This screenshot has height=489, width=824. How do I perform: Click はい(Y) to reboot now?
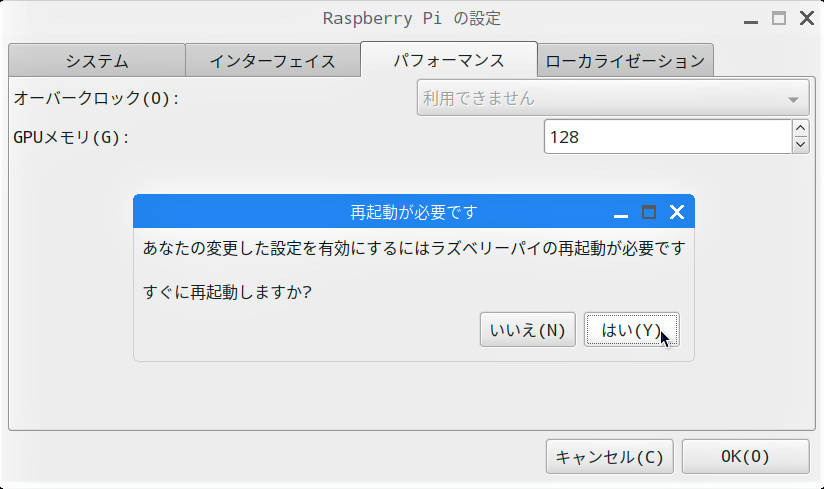632,330
